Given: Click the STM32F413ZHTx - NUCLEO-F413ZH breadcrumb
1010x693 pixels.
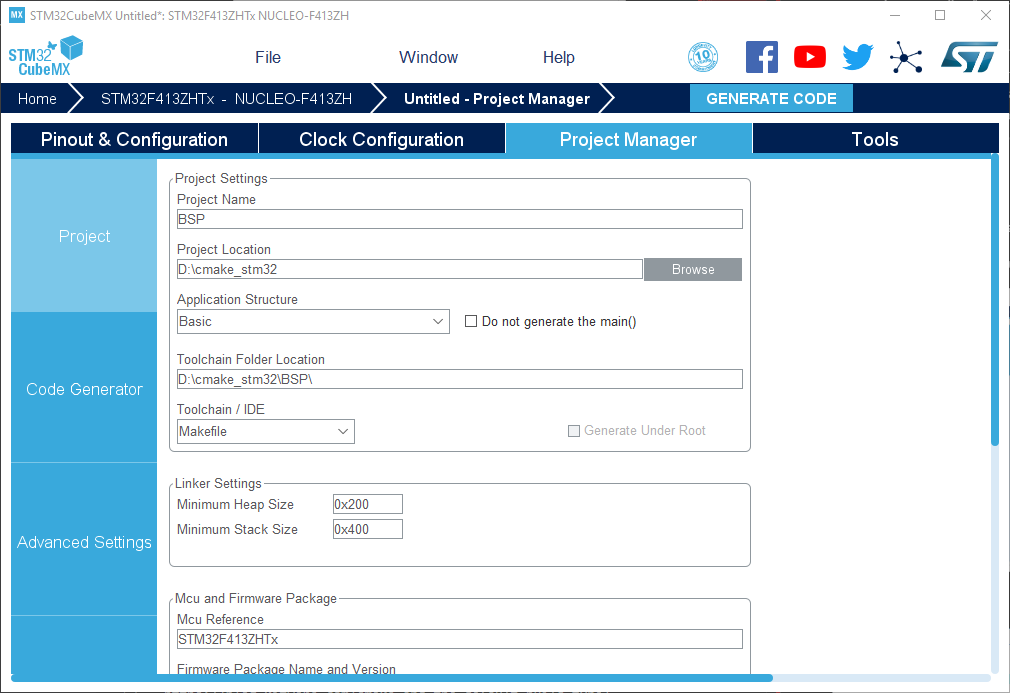Looking at the screenshot, I should (226, 99).
